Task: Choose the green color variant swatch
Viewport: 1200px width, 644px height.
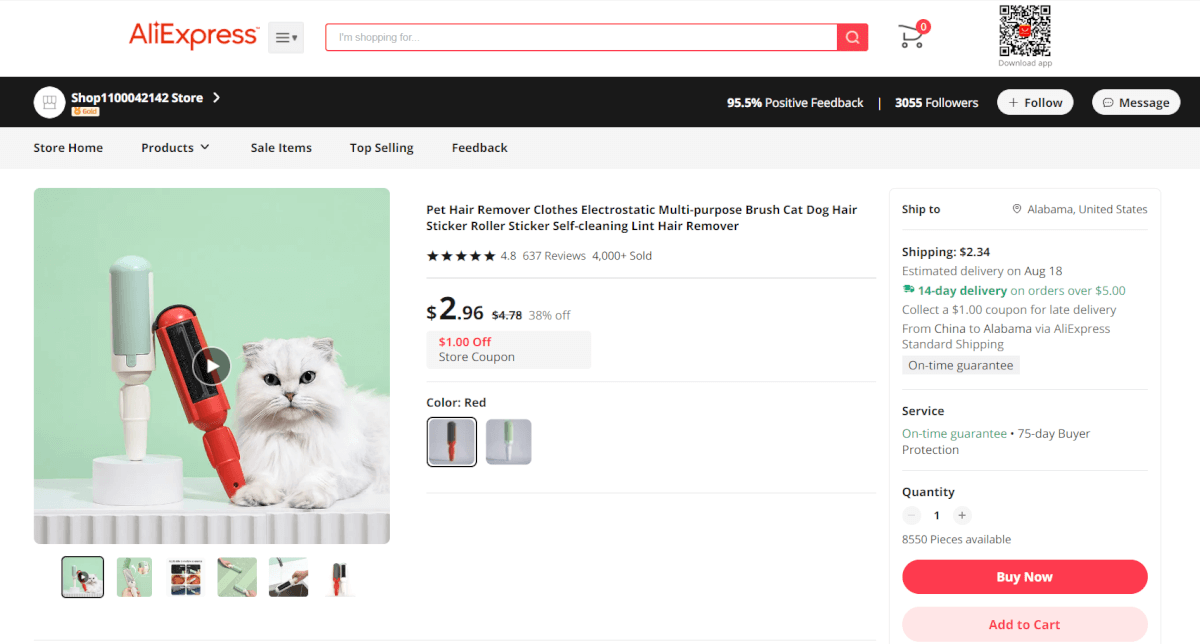Action: click(509, 442)
